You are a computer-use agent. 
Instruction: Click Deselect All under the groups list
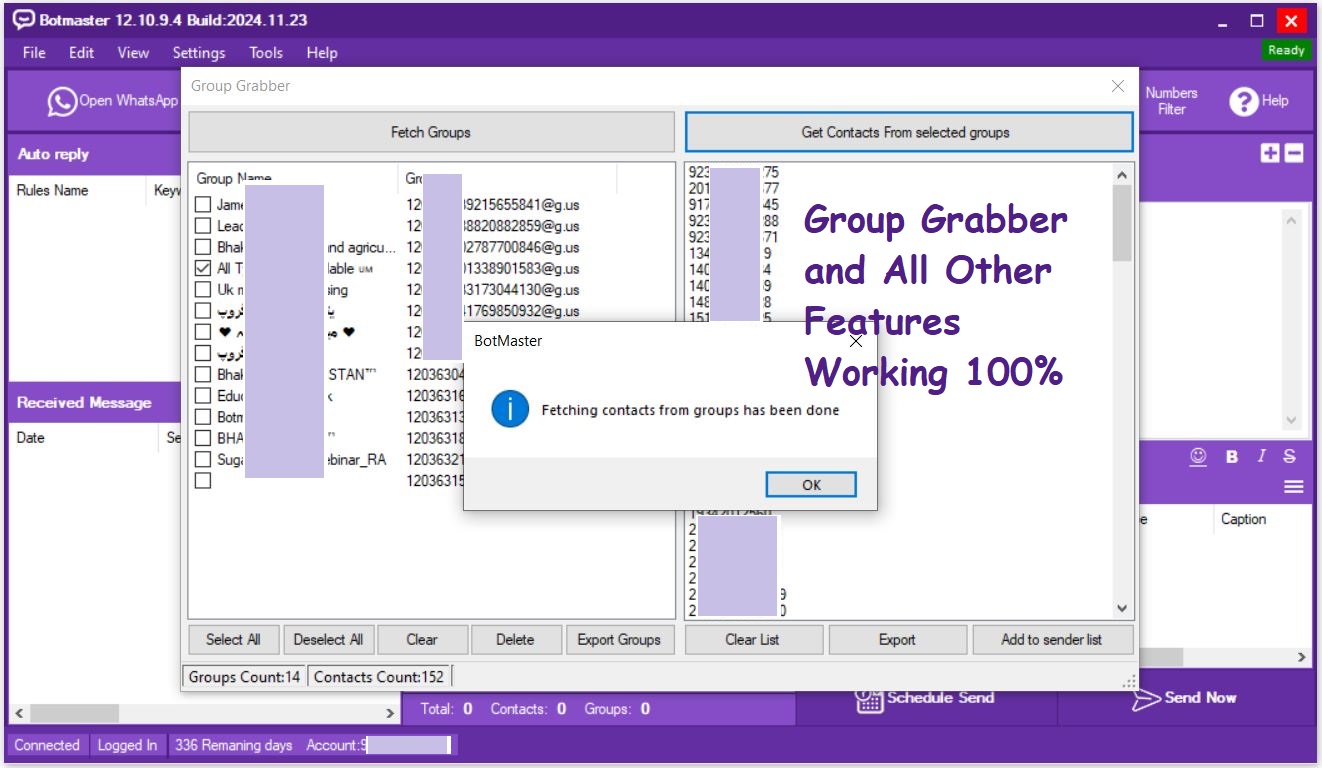pyautogui.click(x=328, y=640)
